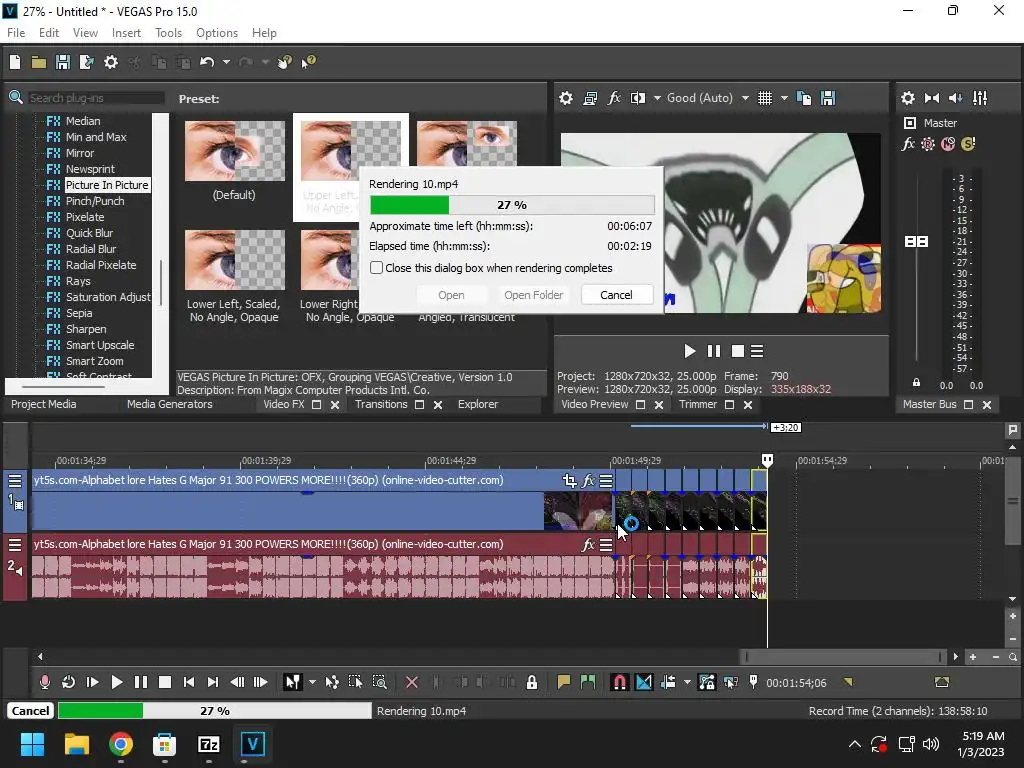The width and height of the screenshot is (1024, 768).
Task: Click the Undo arrow icon
Action: (207, 62)
